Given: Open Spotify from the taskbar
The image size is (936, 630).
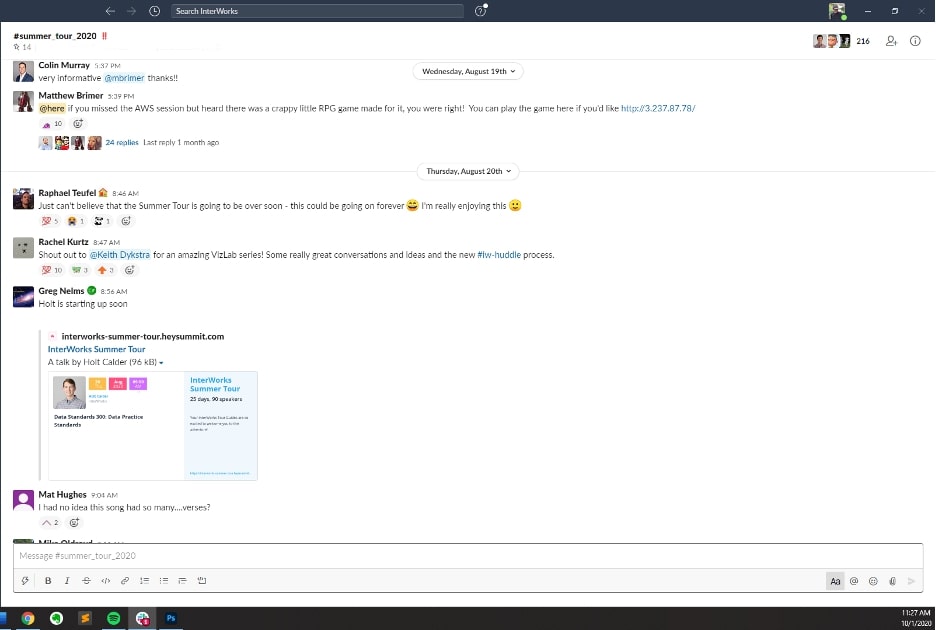Looking at the screenshot, I should point(113,619).
